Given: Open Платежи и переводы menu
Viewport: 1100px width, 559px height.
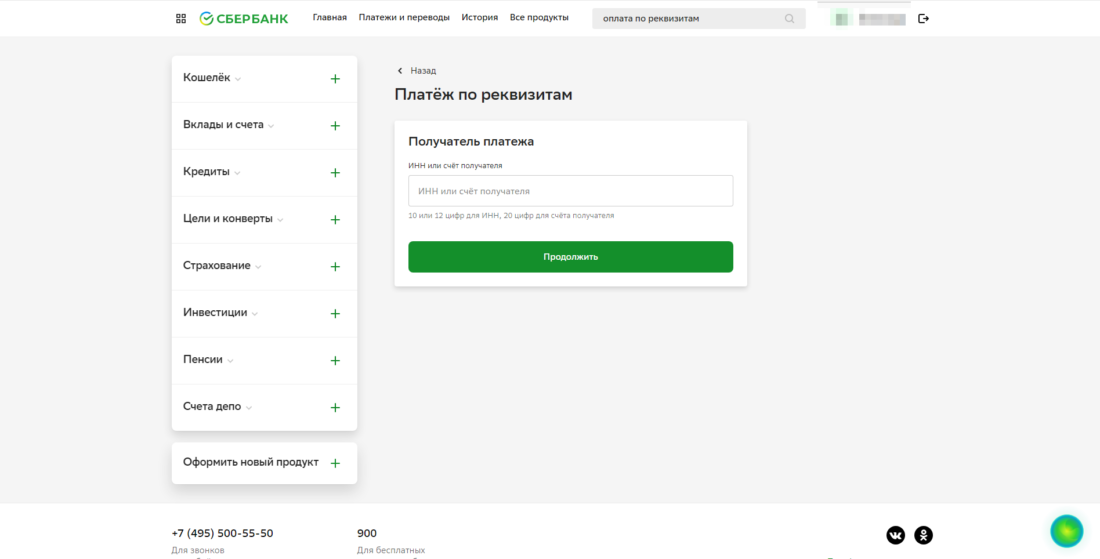Looking at the screenshot, I should 404,18.
